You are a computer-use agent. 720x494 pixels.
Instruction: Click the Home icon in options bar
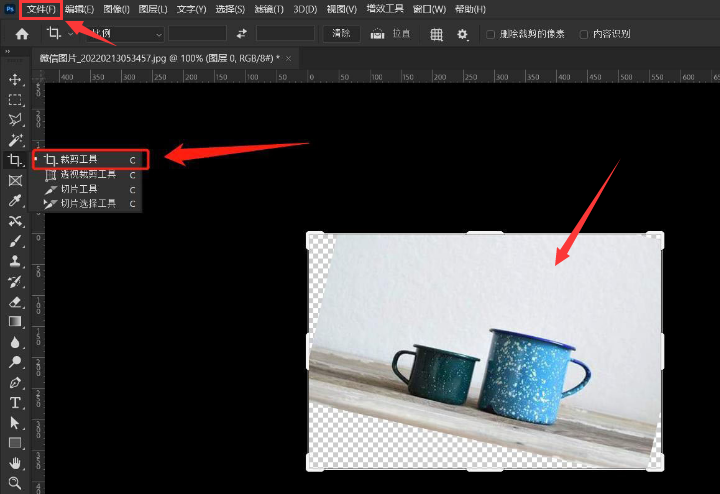click(22, 34)
